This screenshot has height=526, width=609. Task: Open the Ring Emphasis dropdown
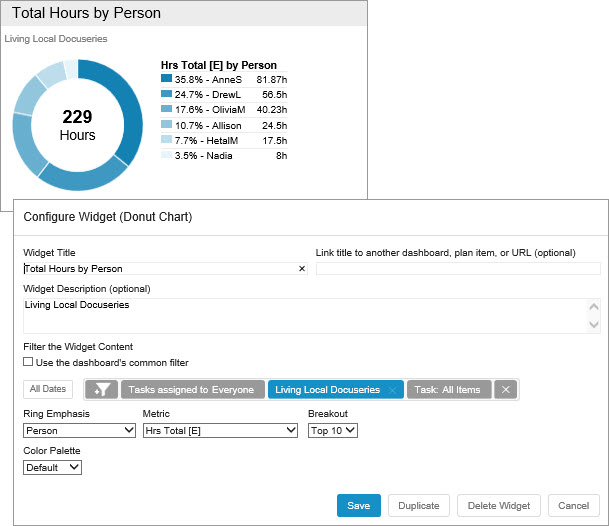[x=79, y=430]
